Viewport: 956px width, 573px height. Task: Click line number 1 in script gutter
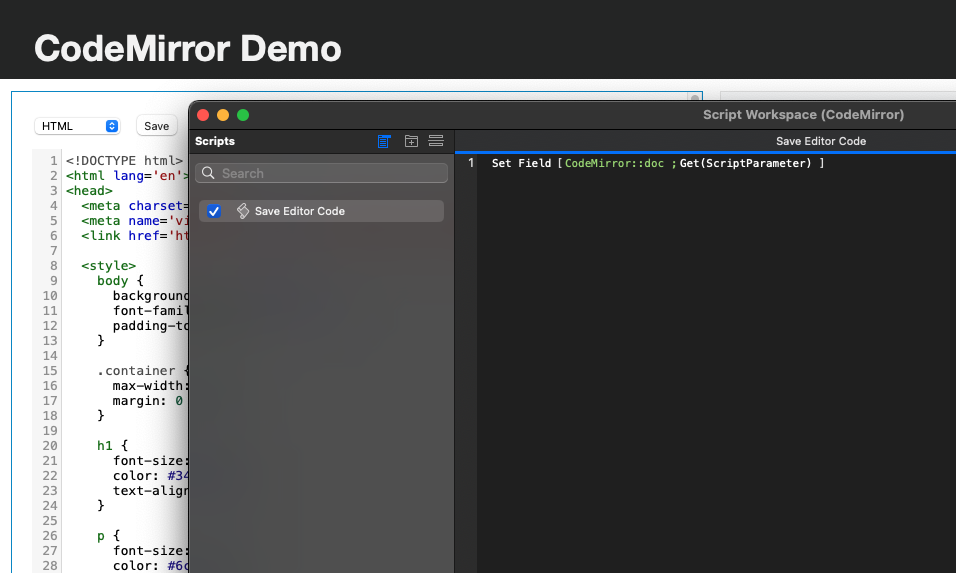471,163
